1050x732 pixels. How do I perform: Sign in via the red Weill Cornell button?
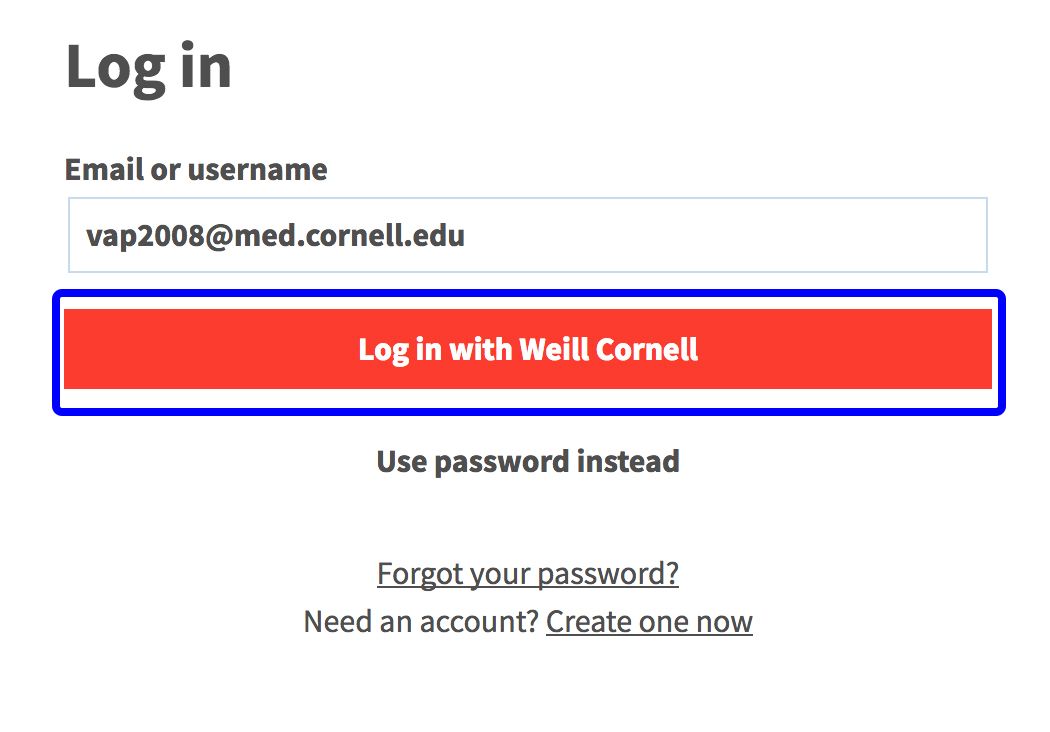coord(527,349)
